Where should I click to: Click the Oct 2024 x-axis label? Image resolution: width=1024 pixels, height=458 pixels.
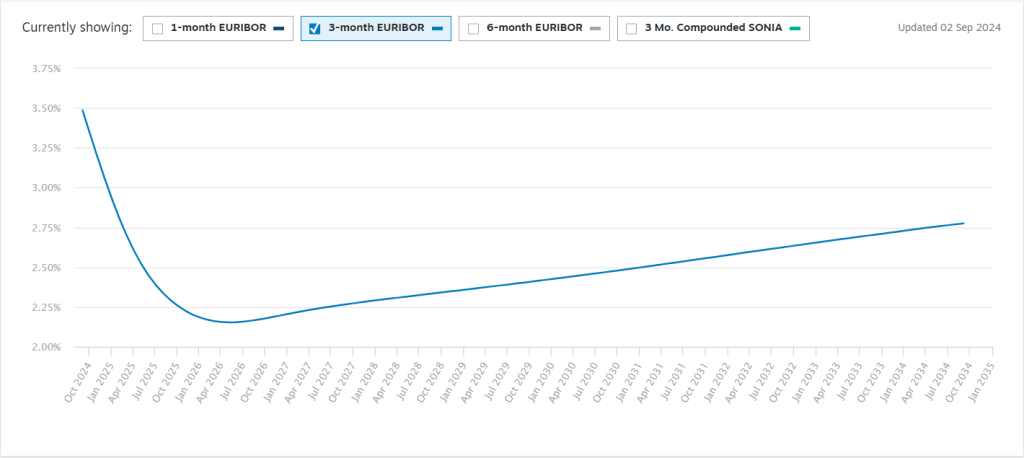pyautogui.click(x=77, y=381)
